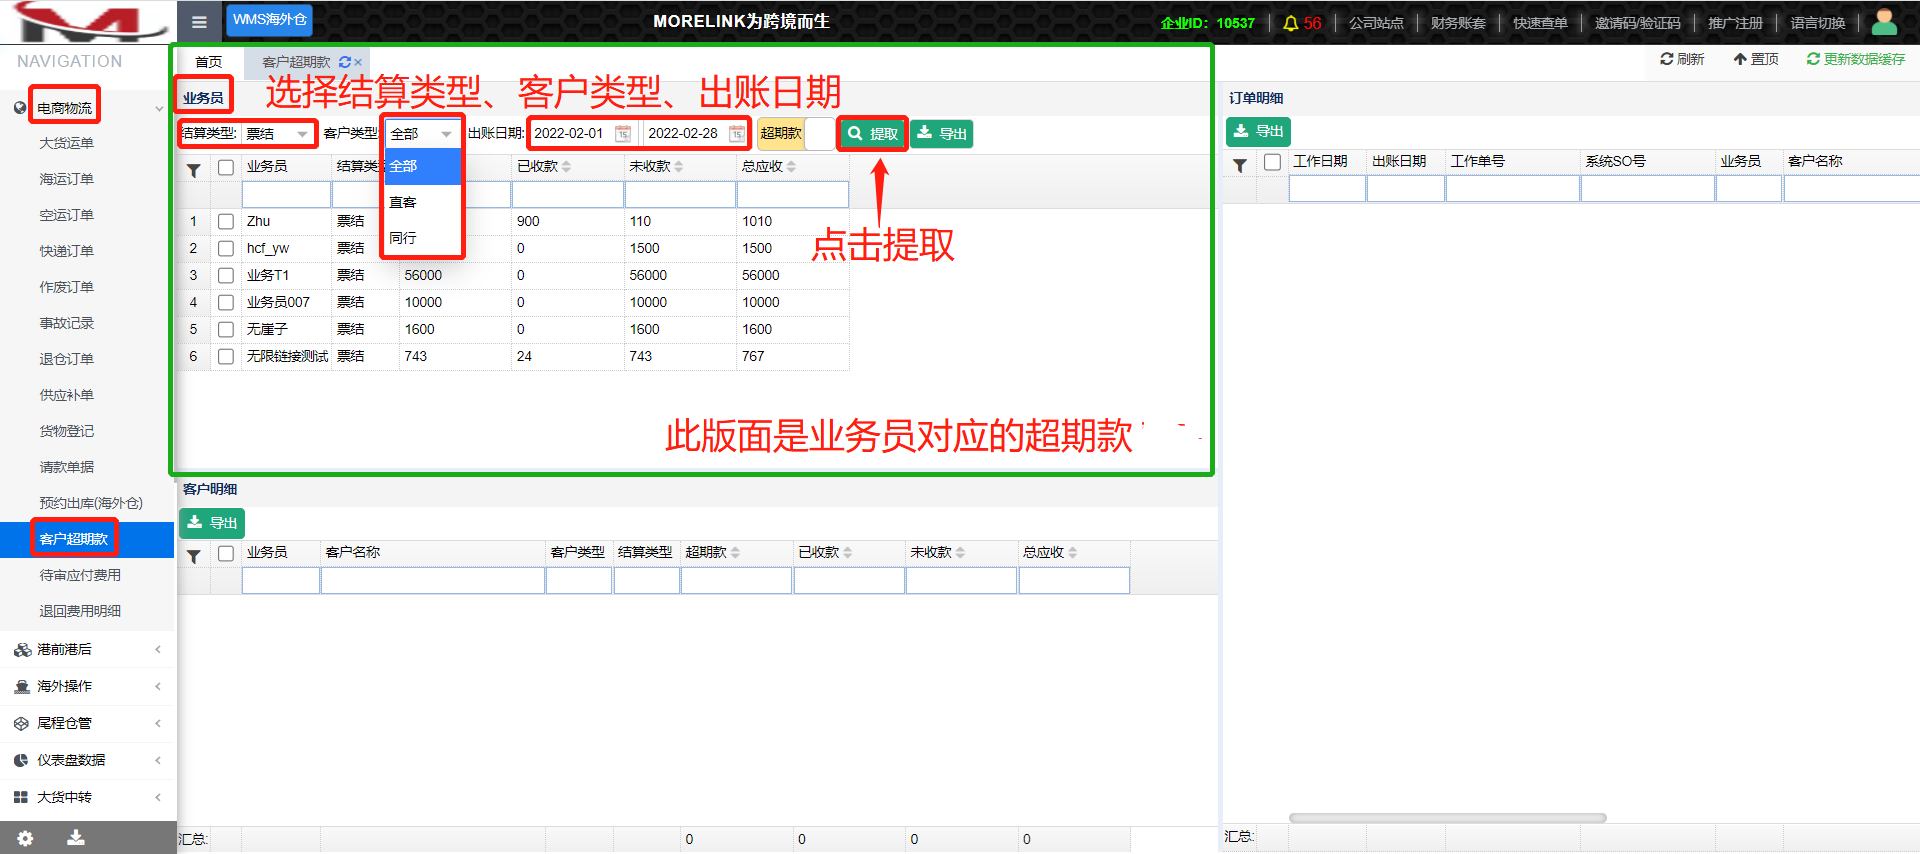Toggle select-all checkbox in 订单明细 table header

(1272, 162)
